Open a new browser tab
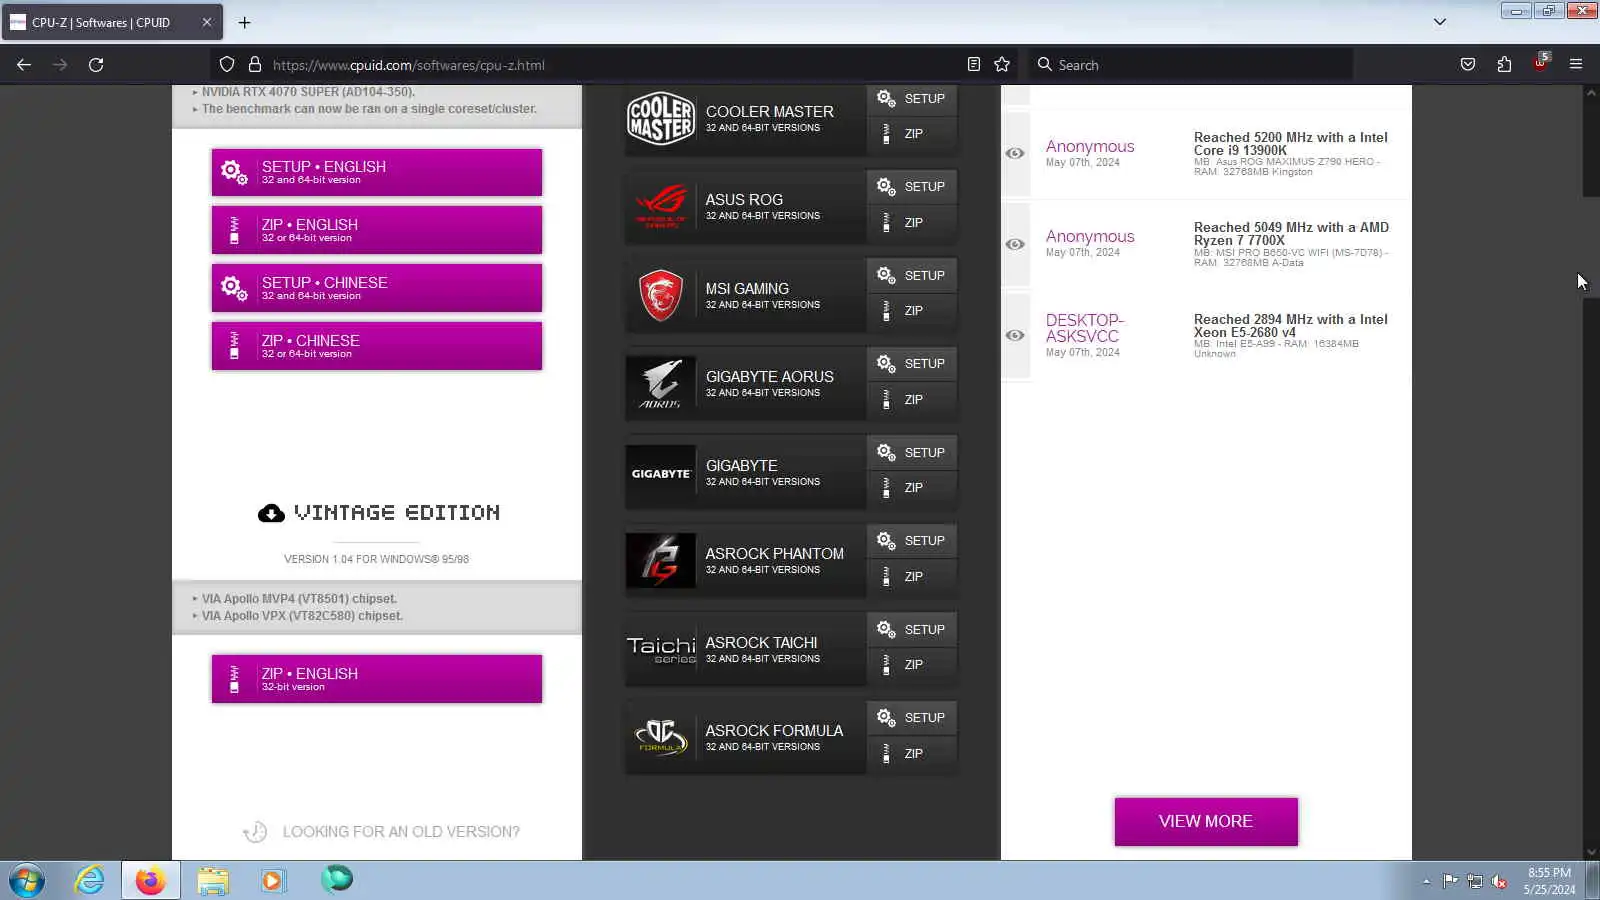 click(x=244, y=22)
